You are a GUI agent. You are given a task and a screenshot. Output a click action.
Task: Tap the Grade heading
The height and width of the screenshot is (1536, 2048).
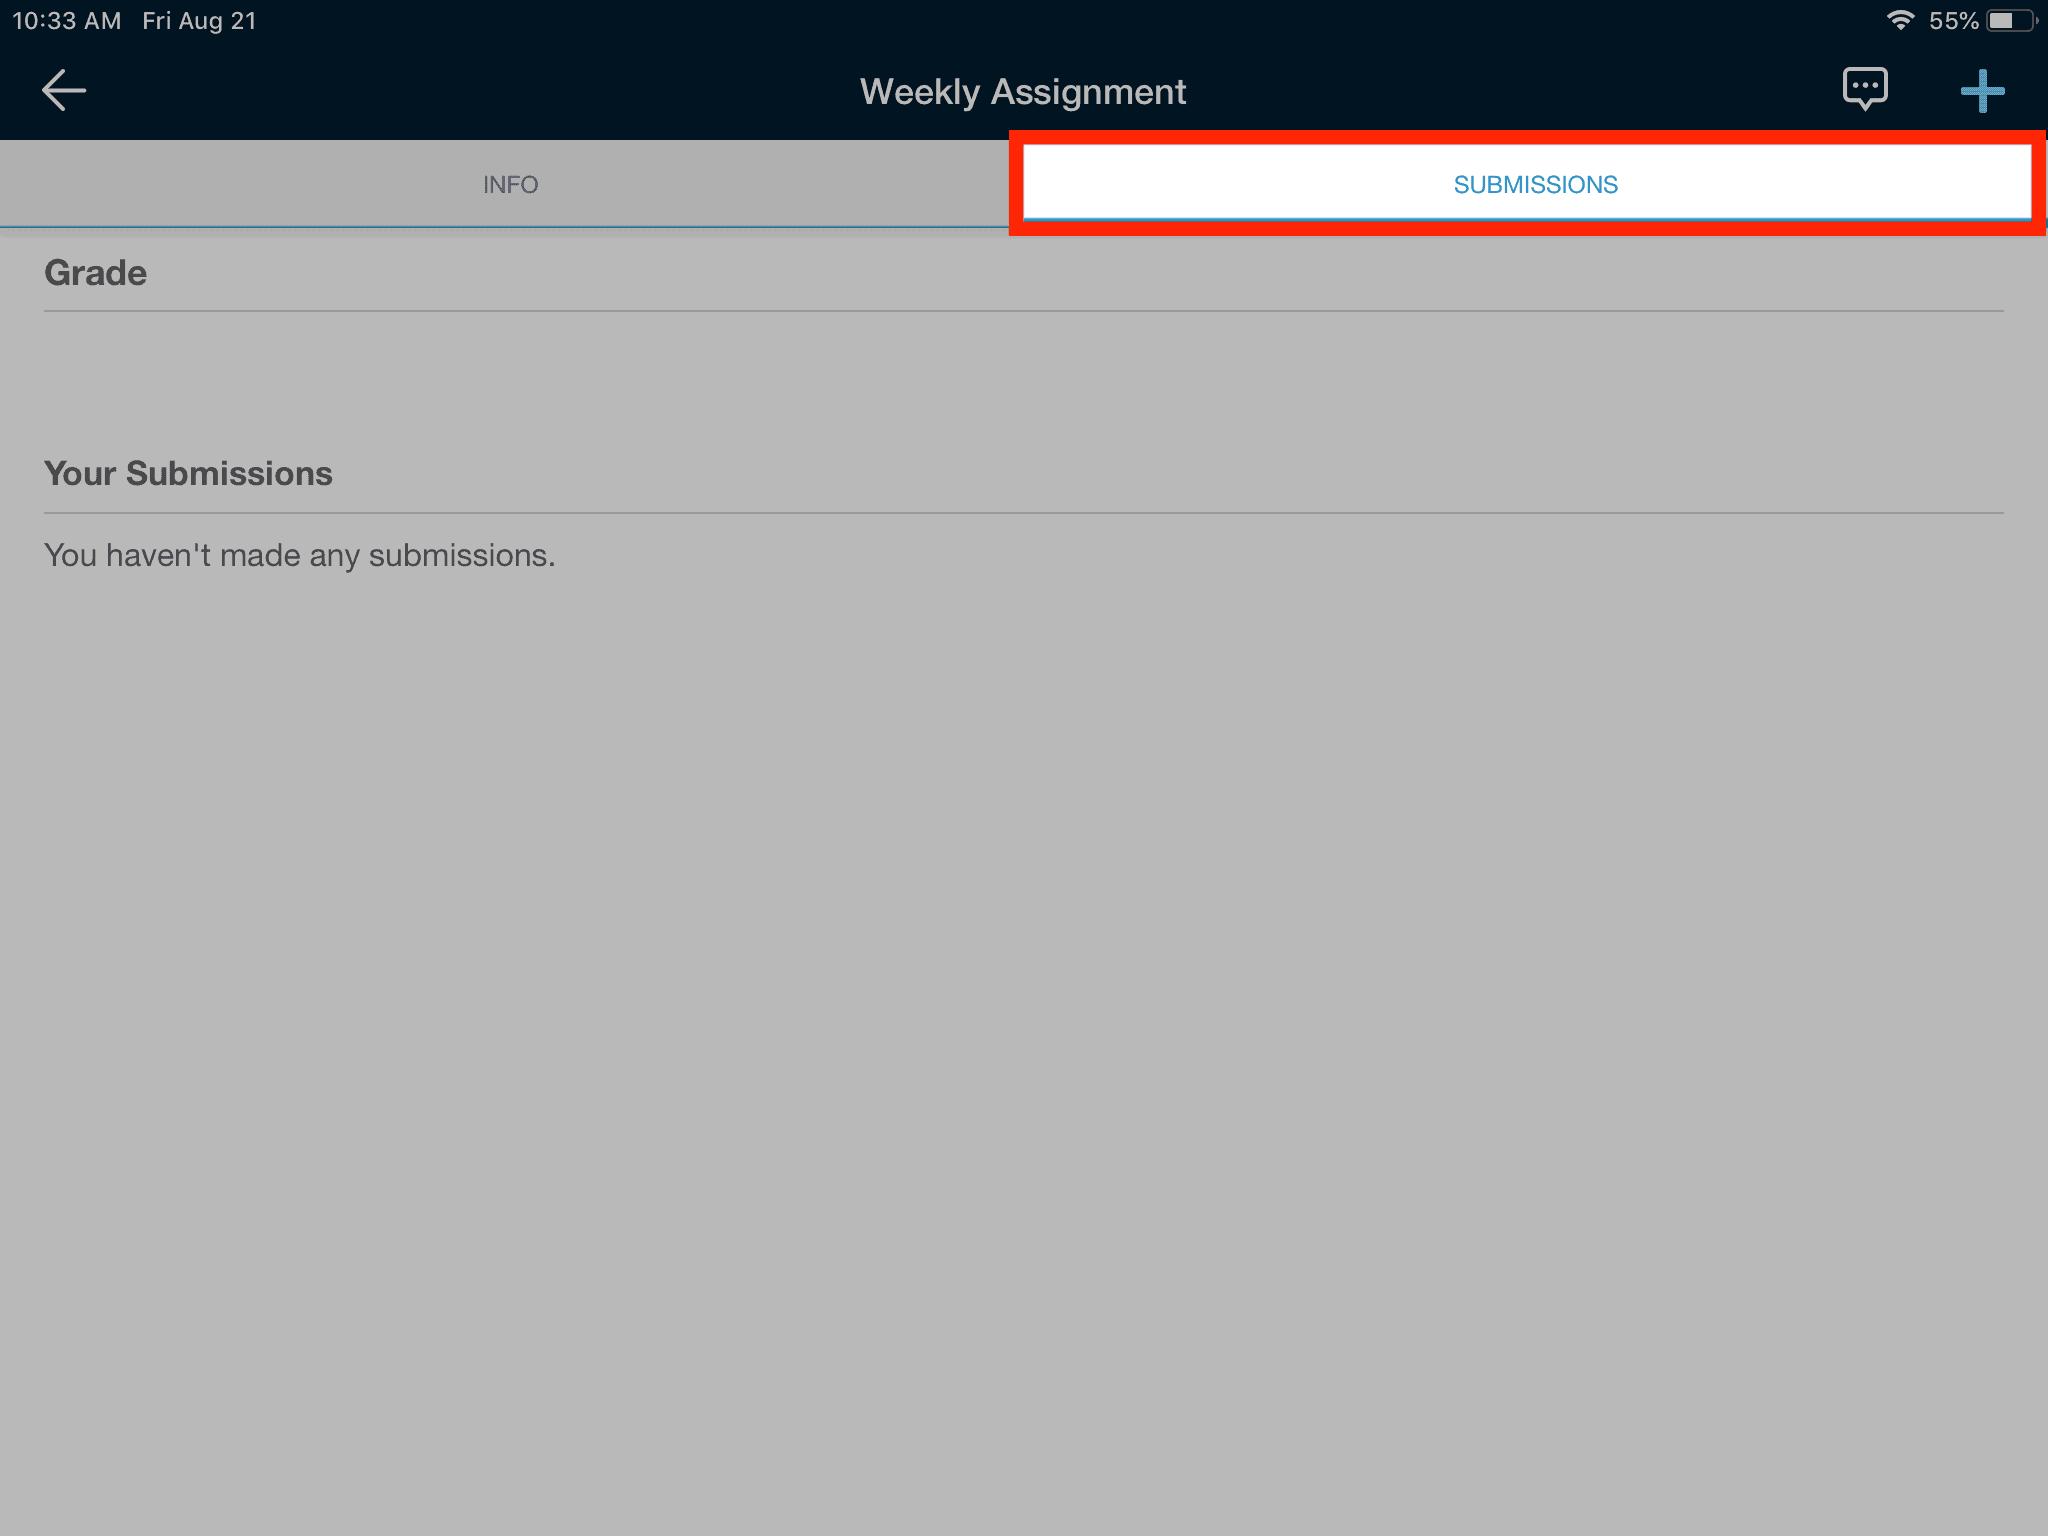(96, 273)
